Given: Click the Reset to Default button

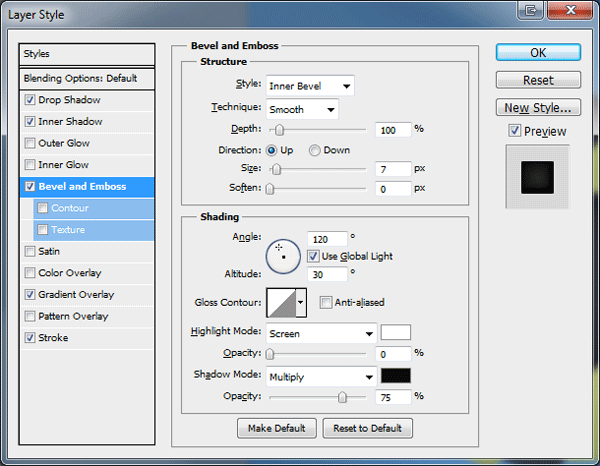Looking at the screenshot, I should click(367, 428).
